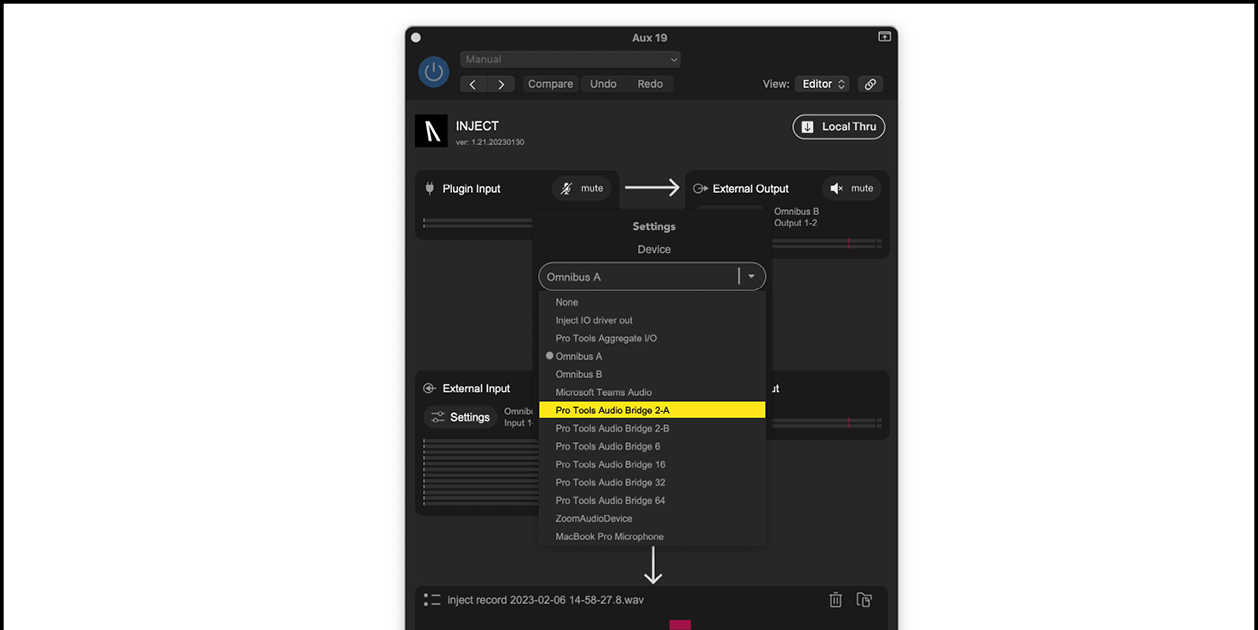Click the window expand icon in title bar
Screen dimensions: 1258x630
[884, 37]
